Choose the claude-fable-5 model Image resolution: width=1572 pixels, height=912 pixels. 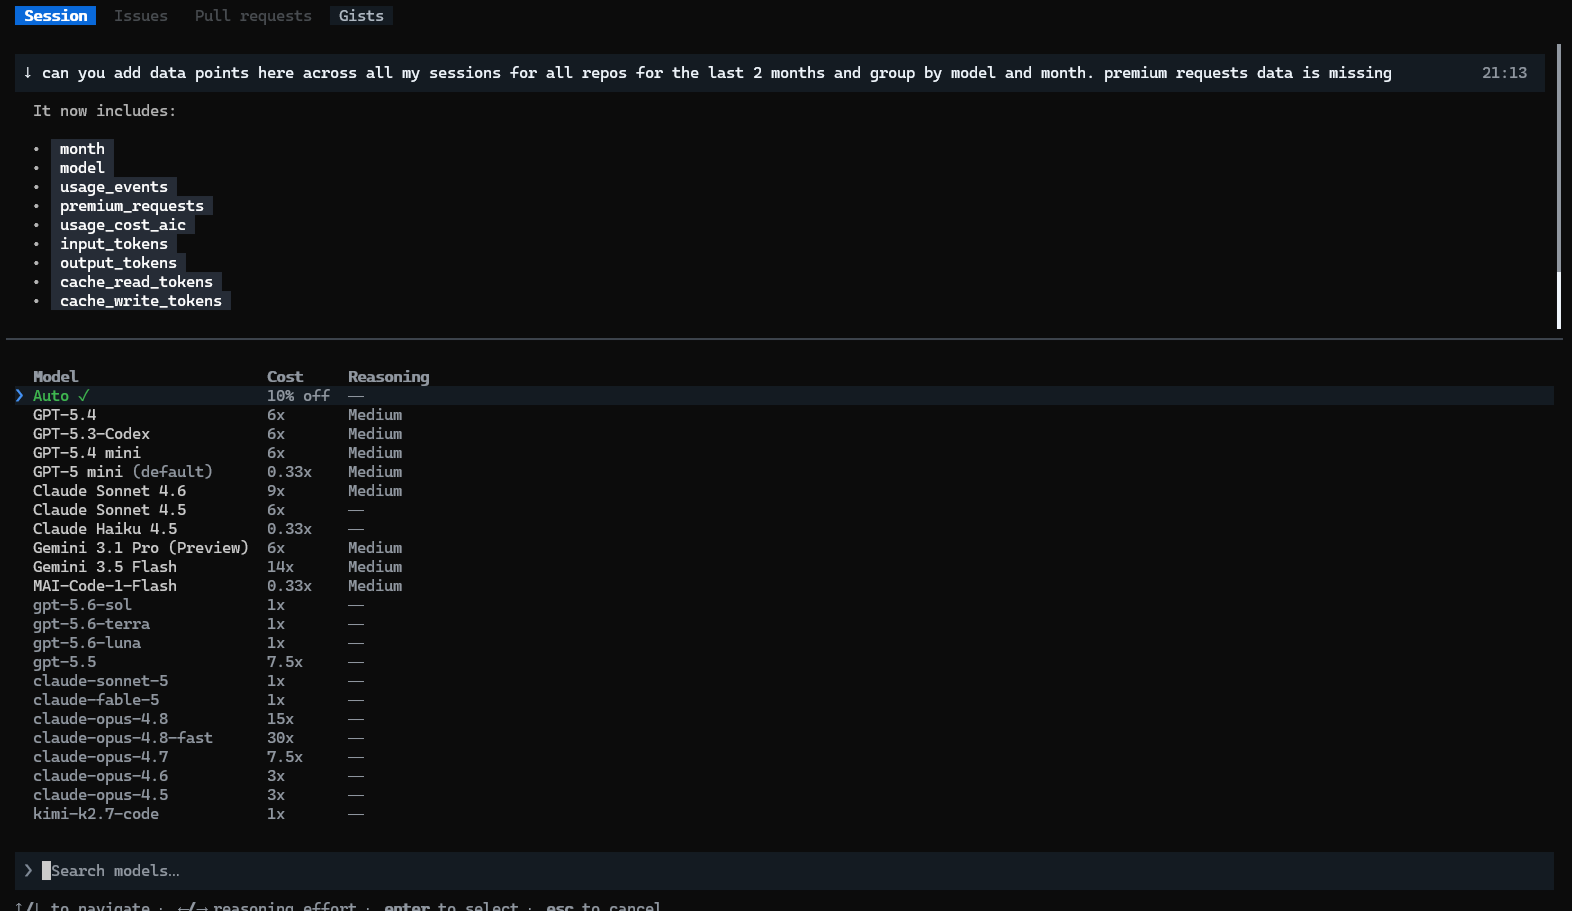[96, 700]
